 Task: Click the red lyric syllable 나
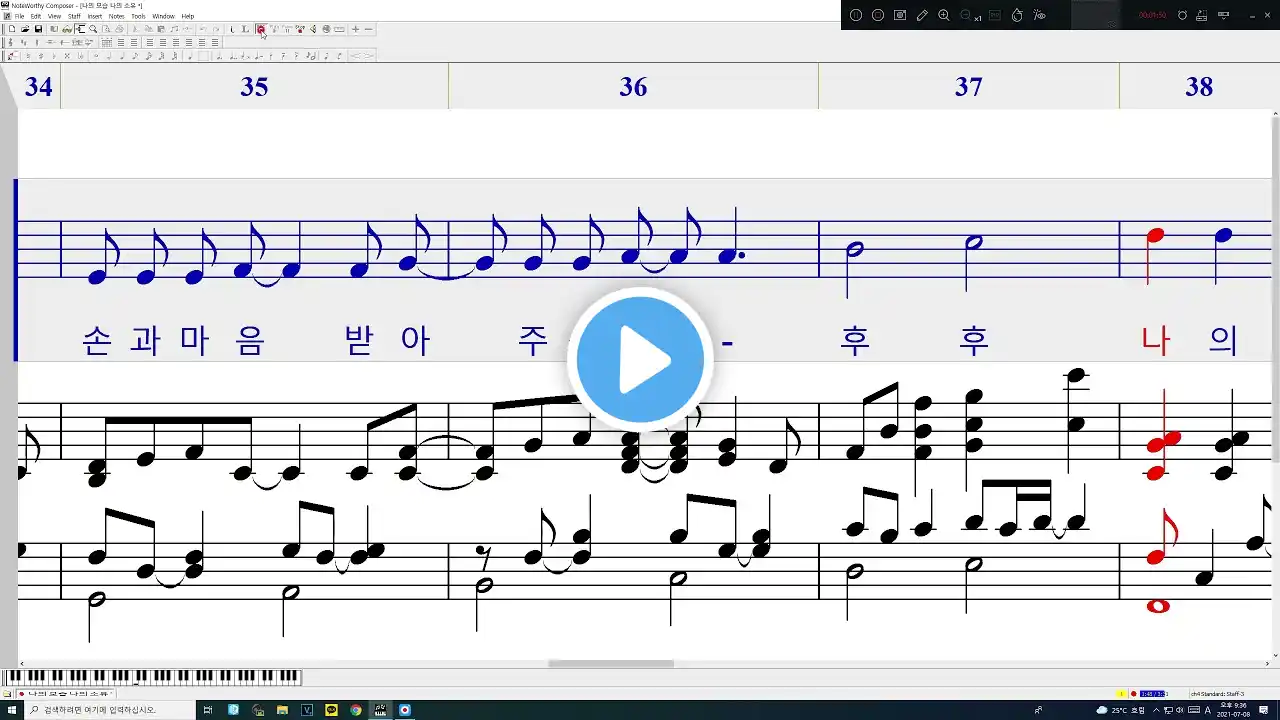[1155, 341]
